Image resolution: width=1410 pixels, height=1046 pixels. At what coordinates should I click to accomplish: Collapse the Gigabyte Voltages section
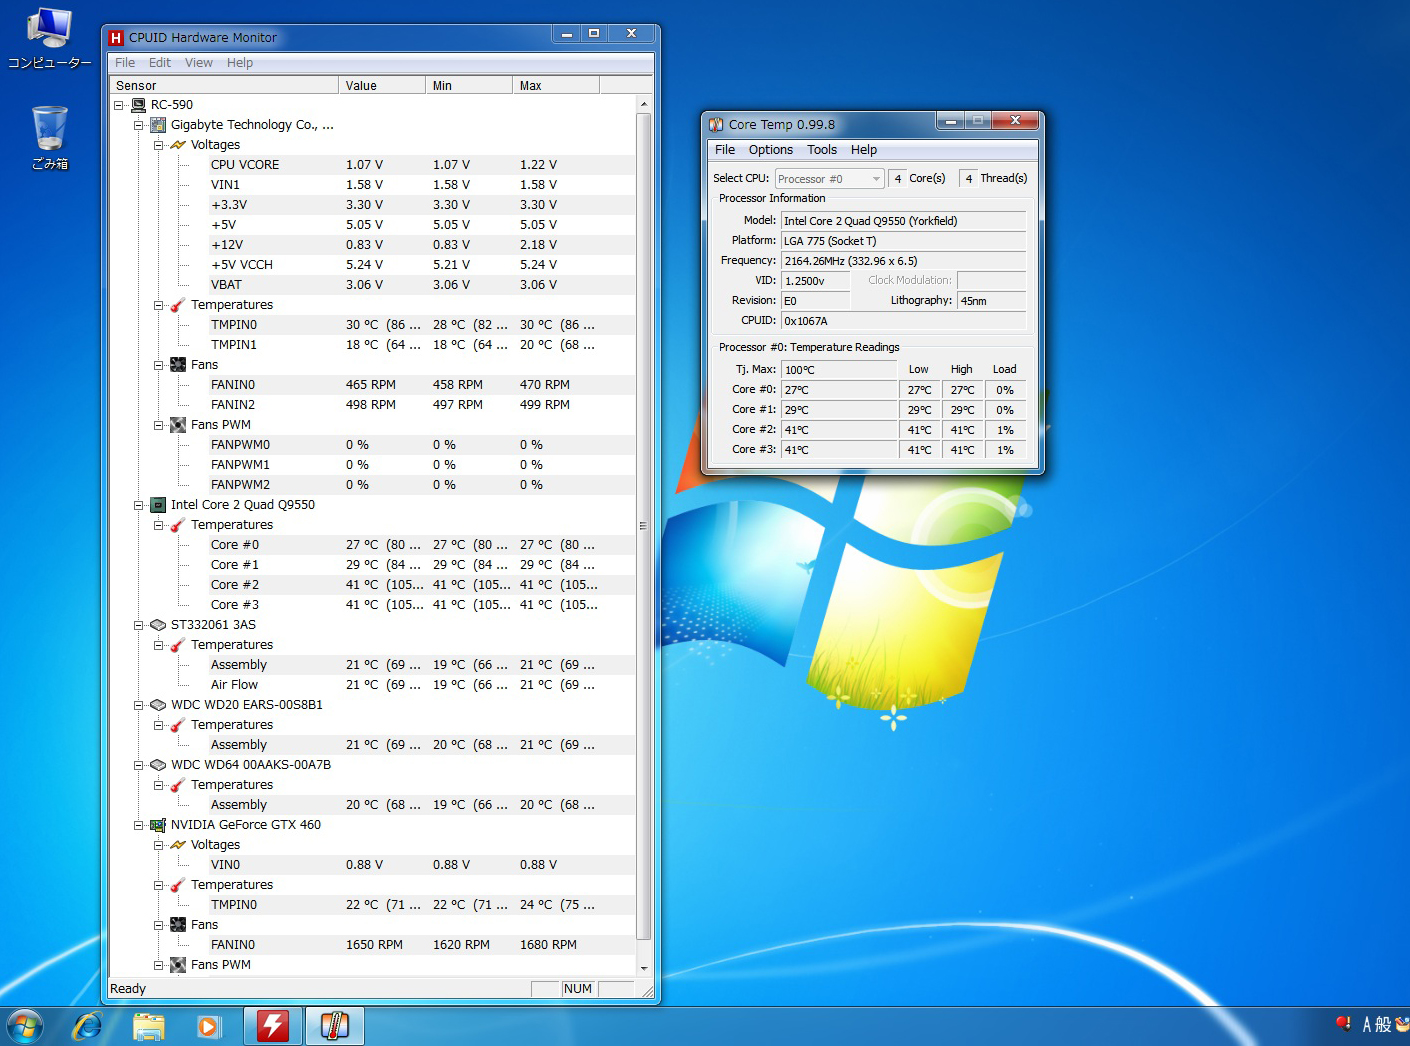coord(159,145)
